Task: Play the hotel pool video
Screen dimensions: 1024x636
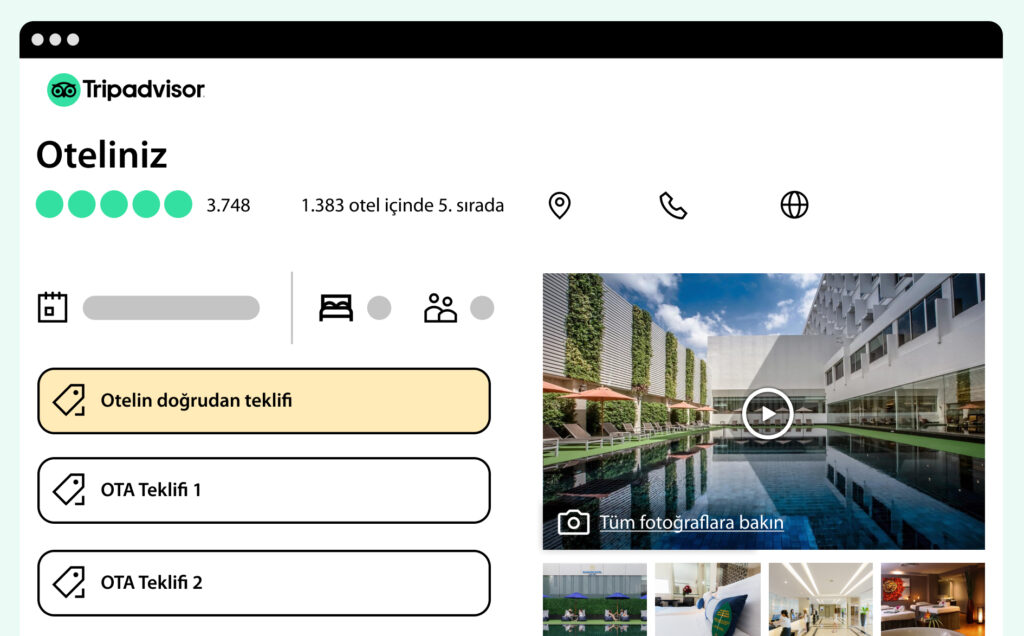Action: click(767, 413)
